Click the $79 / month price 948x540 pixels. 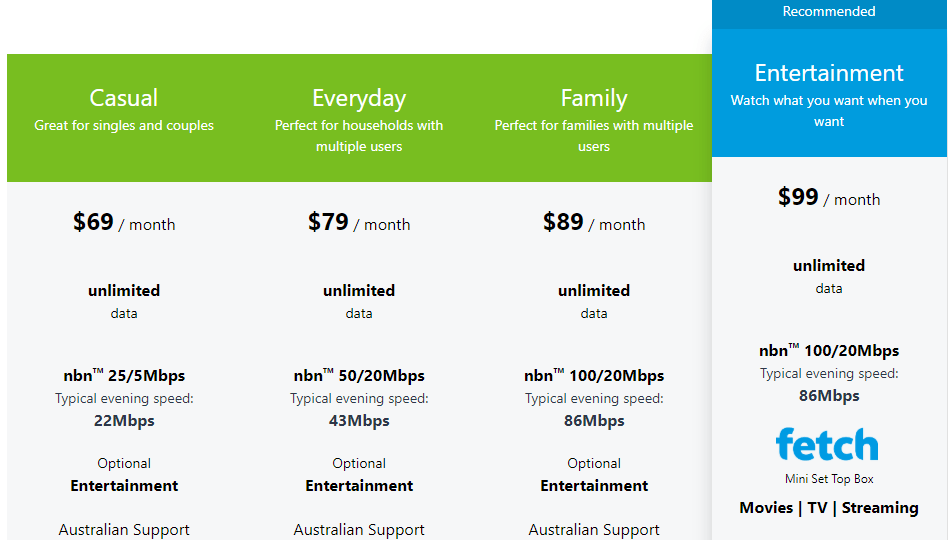click(359, 223)
